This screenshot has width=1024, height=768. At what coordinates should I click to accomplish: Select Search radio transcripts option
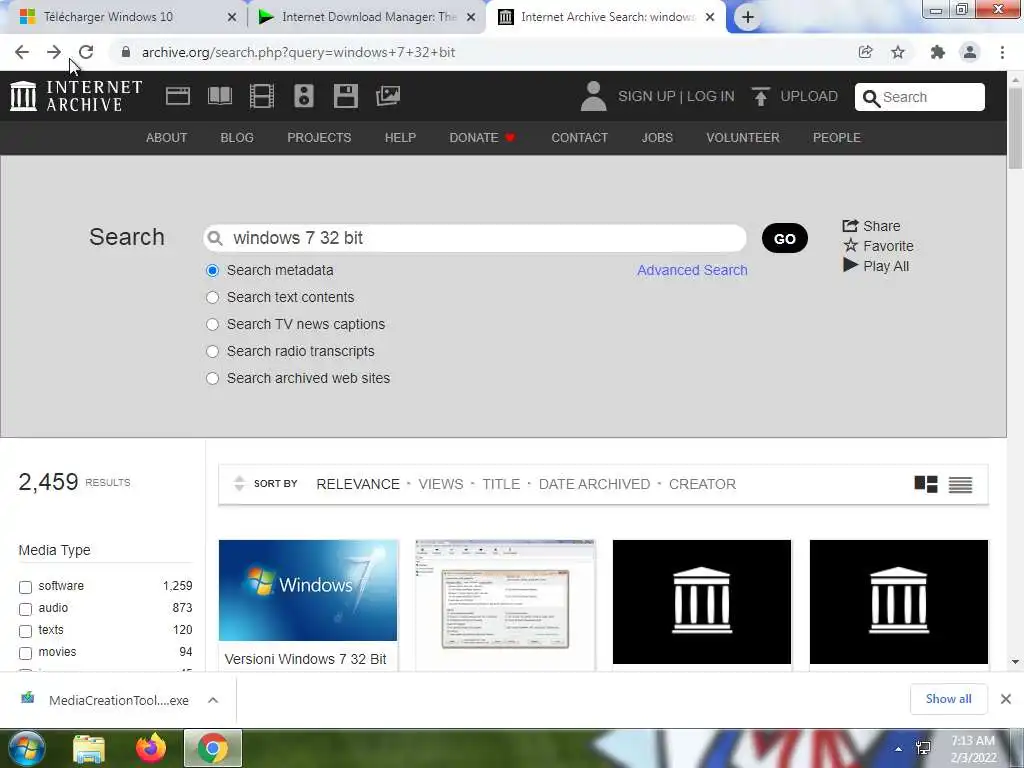(x=212, y=351)
